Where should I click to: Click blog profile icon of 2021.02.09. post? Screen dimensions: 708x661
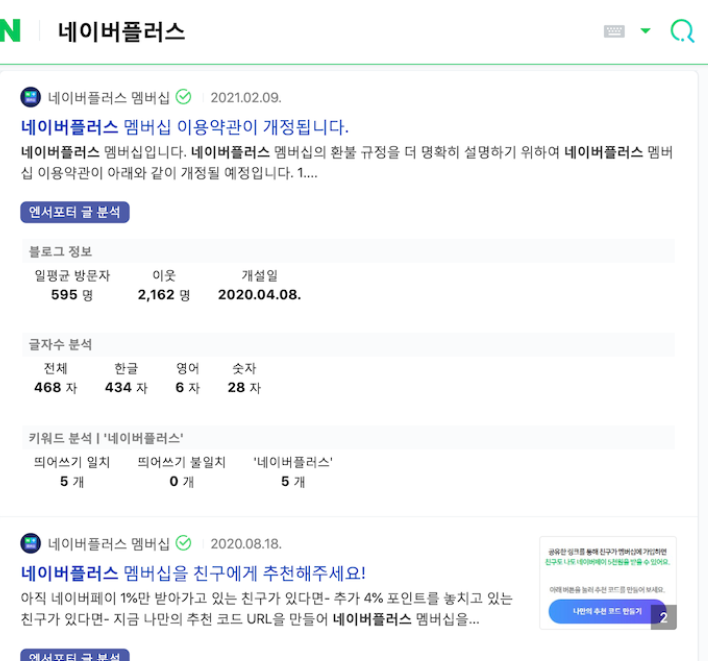[x=31, y=97]
